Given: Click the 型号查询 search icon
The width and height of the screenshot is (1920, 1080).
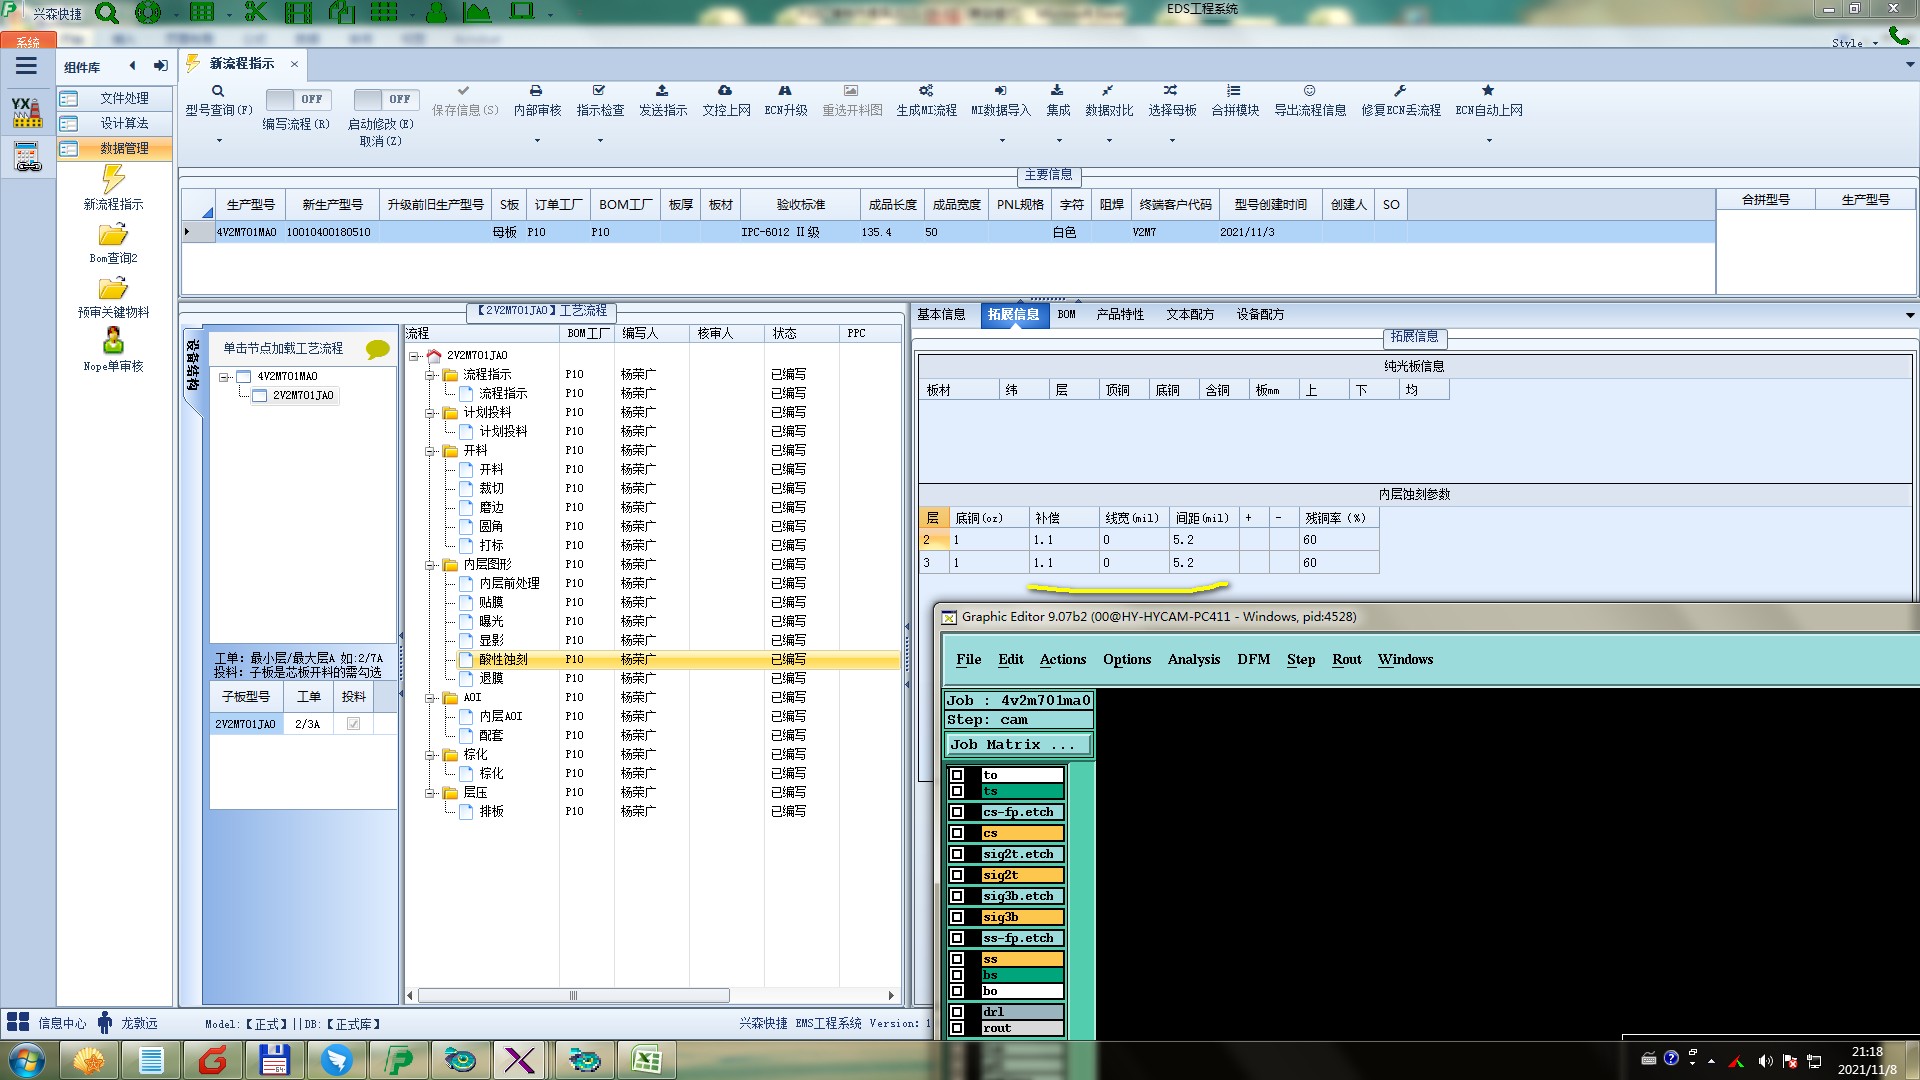Looking at the screenshot, I should click(217, 91).
